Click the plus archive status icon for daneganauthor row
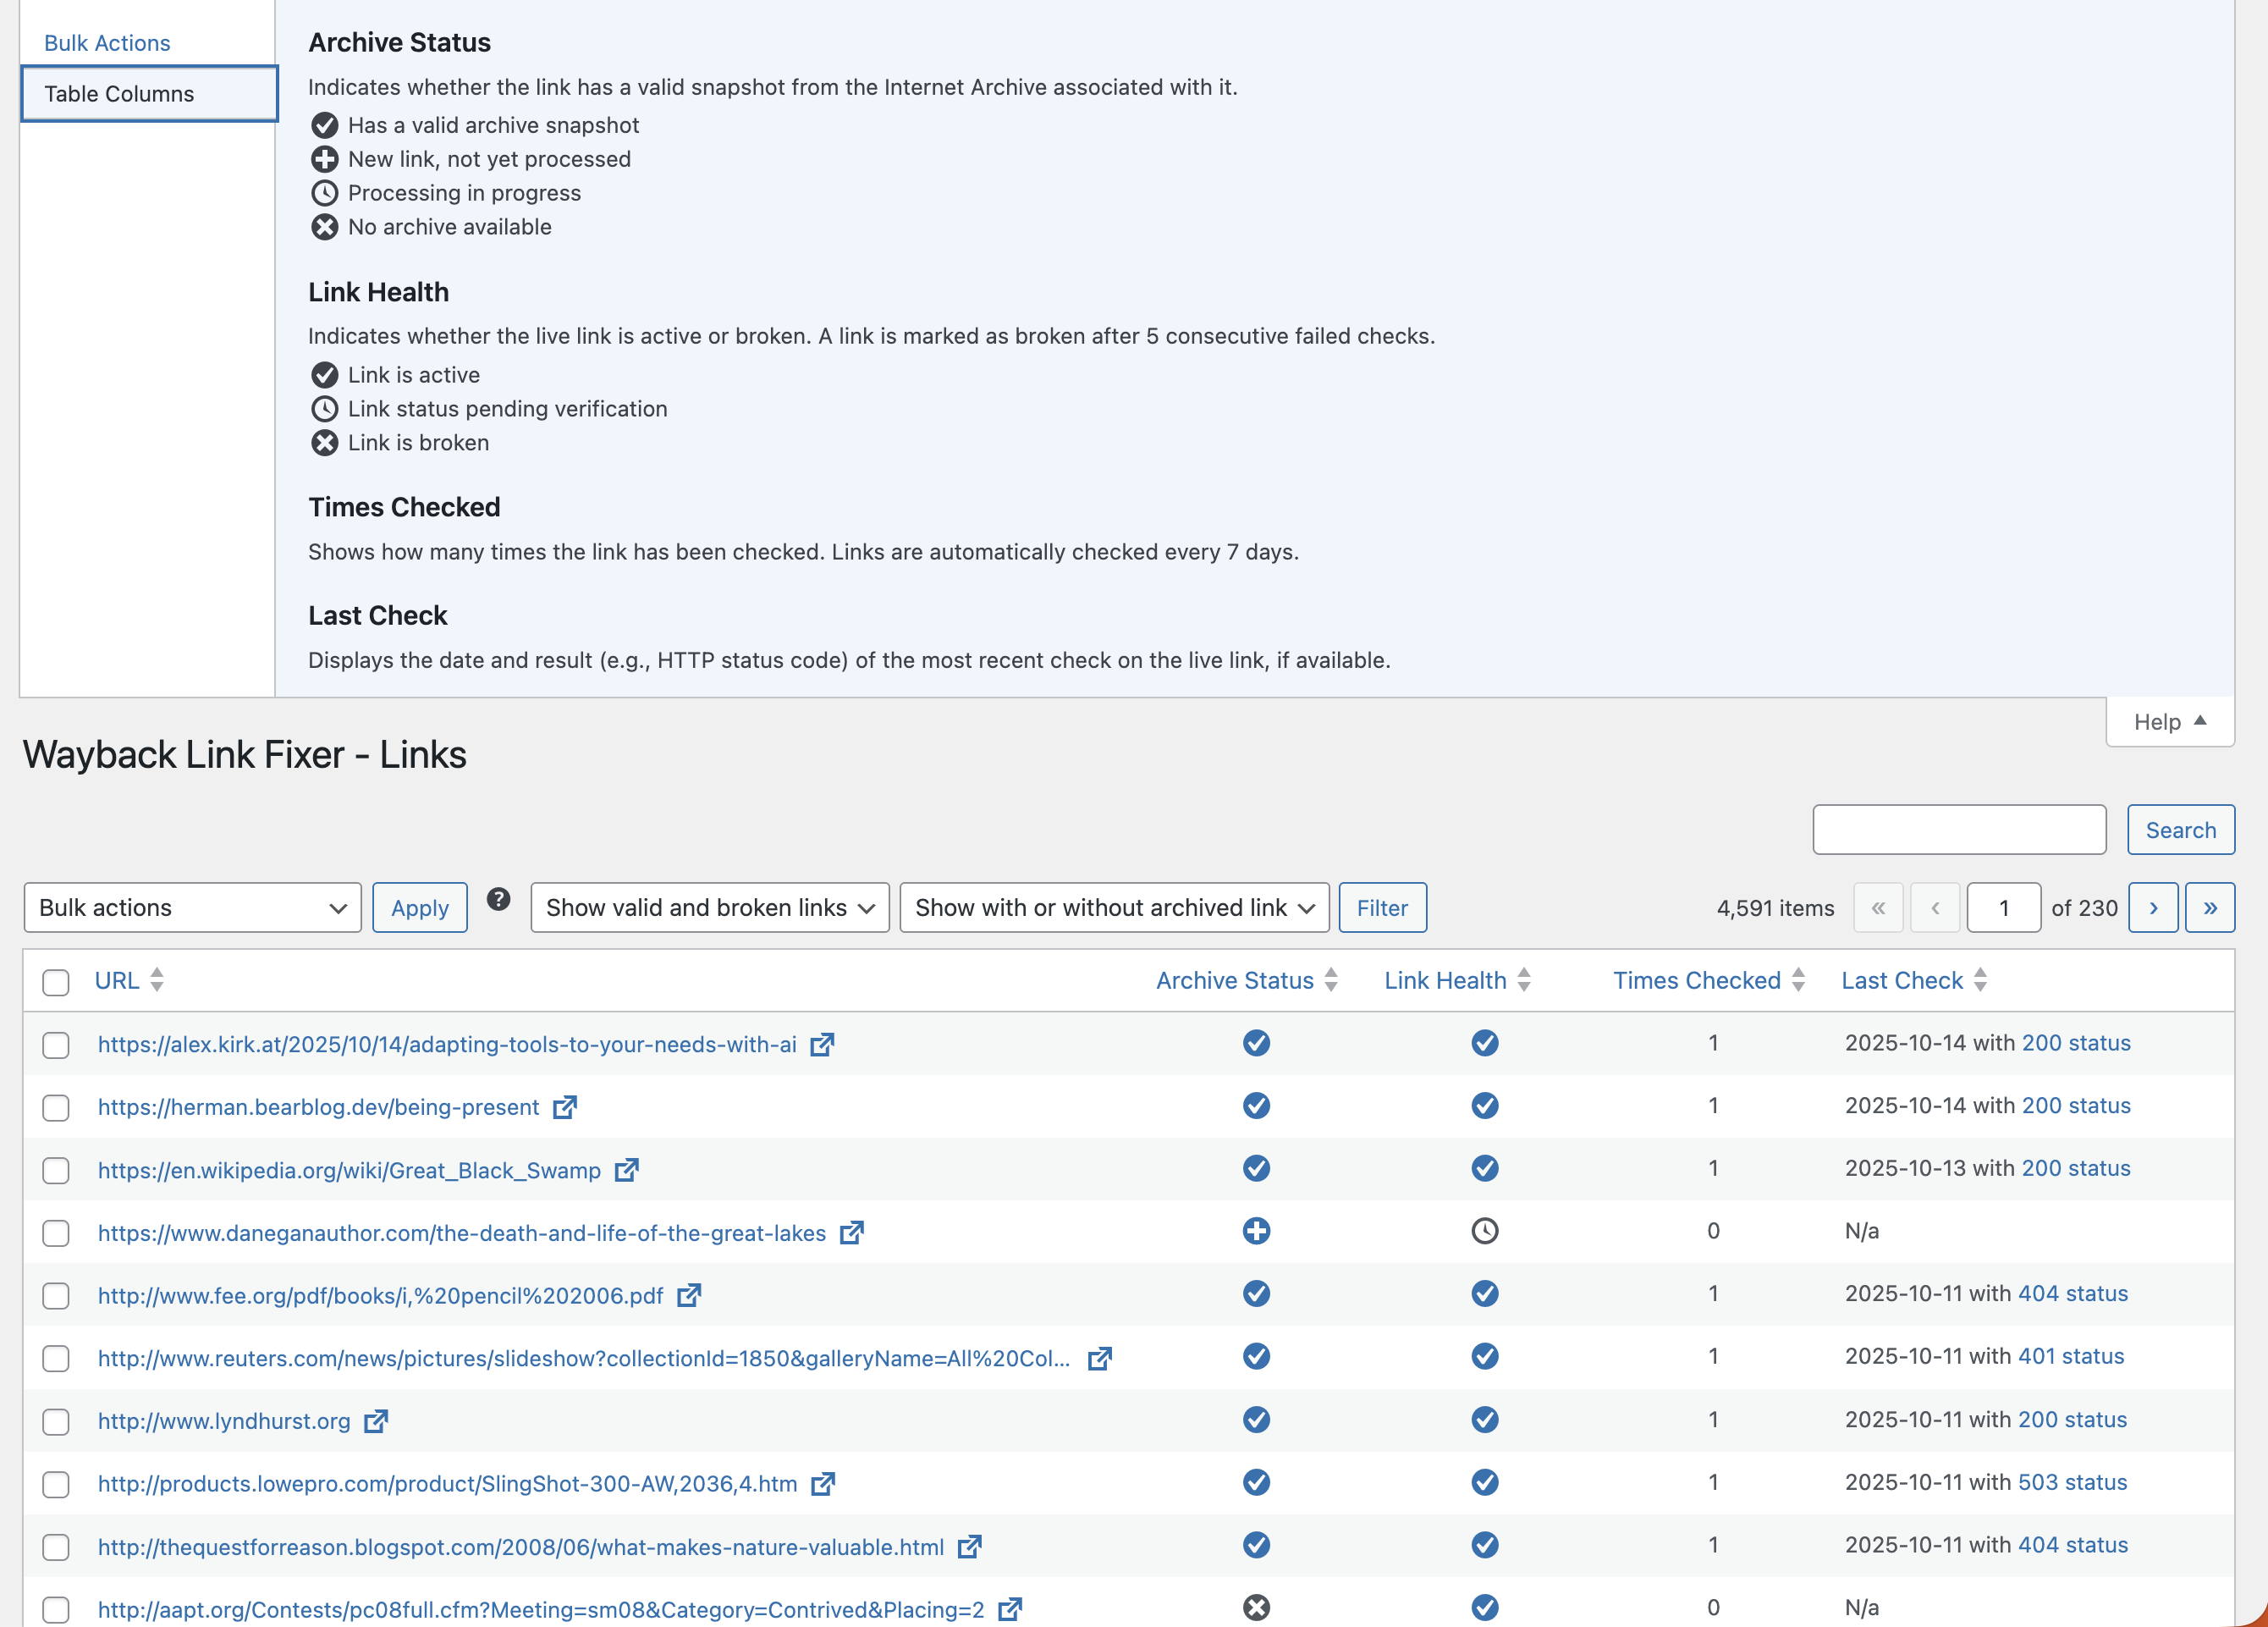The image size is (2268, 1627). pyautogui.click(x=1256, y=1231)
